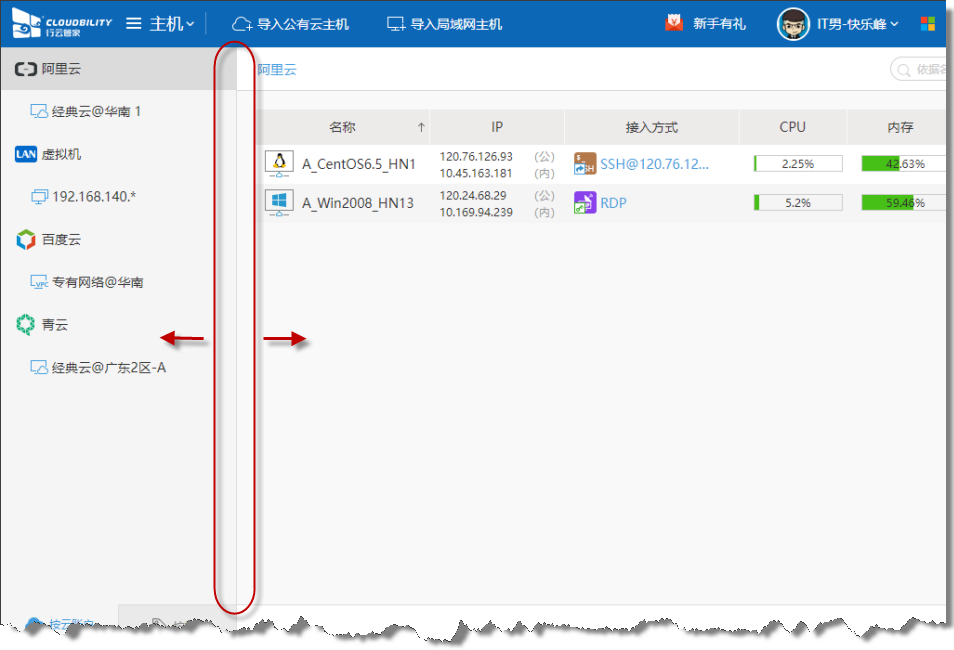
Task: Select 专有网络@华南 node
Action: click(x=97, y=282)
